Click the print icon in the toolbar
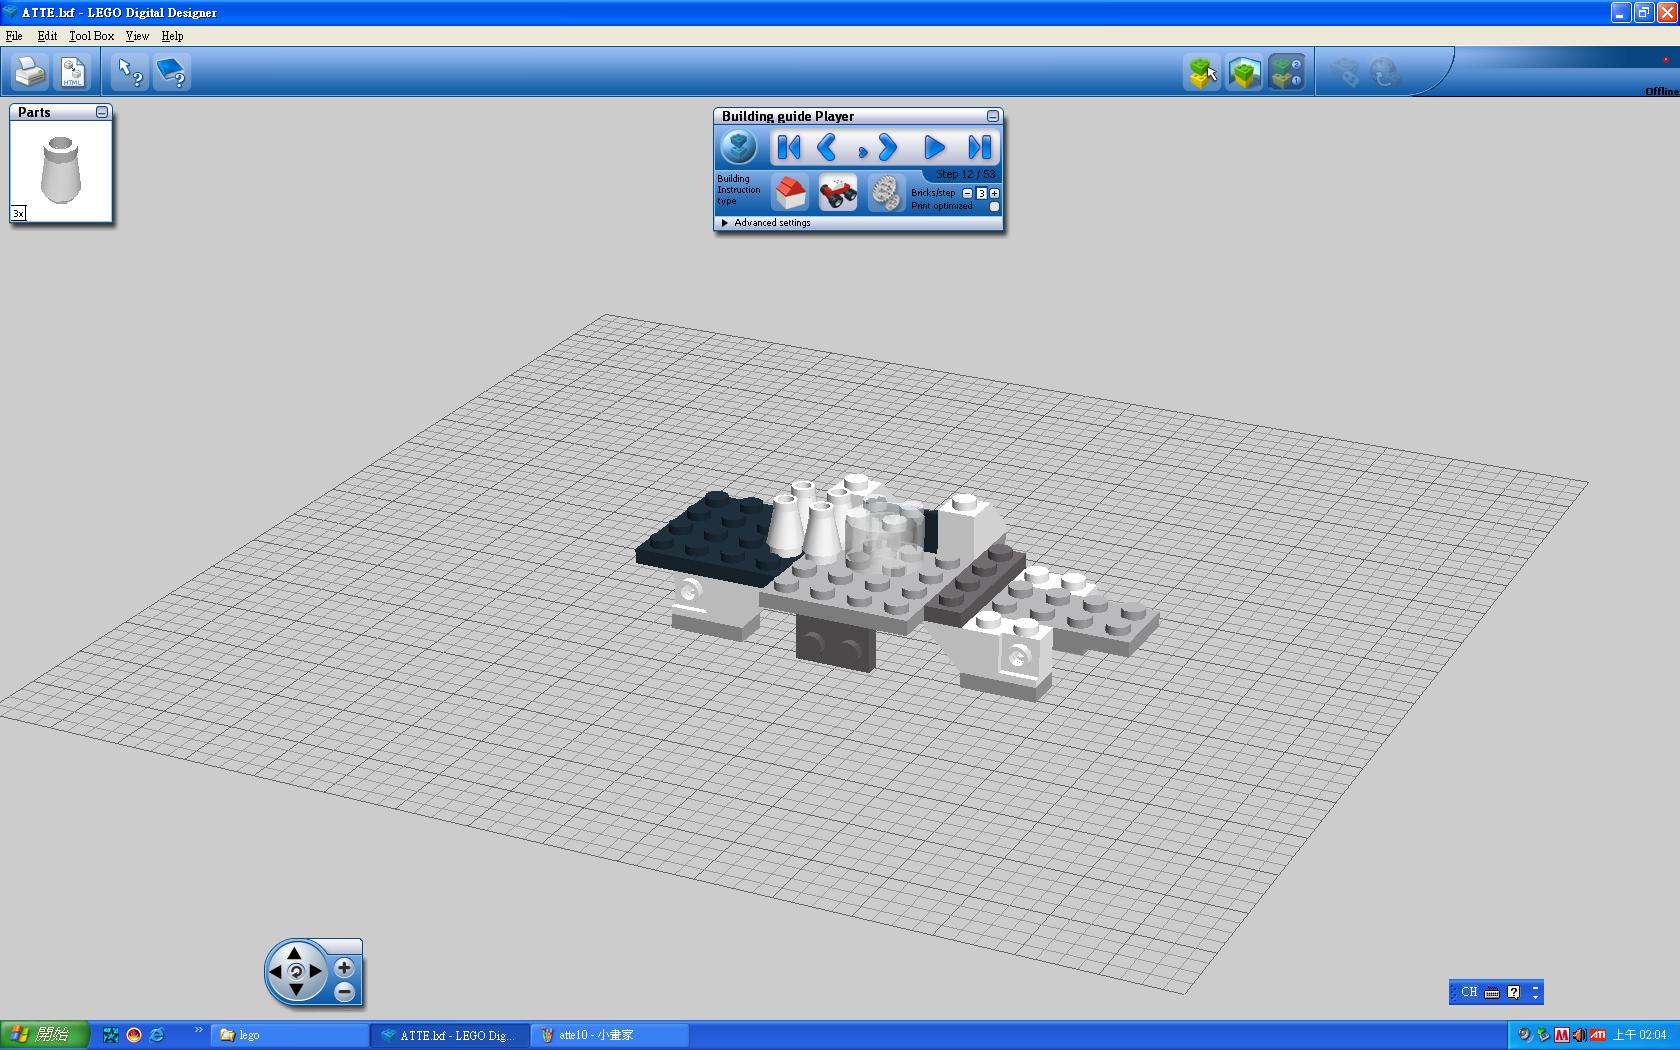The width and height of the screenshot is (1680, 1050). pos(30,72)
